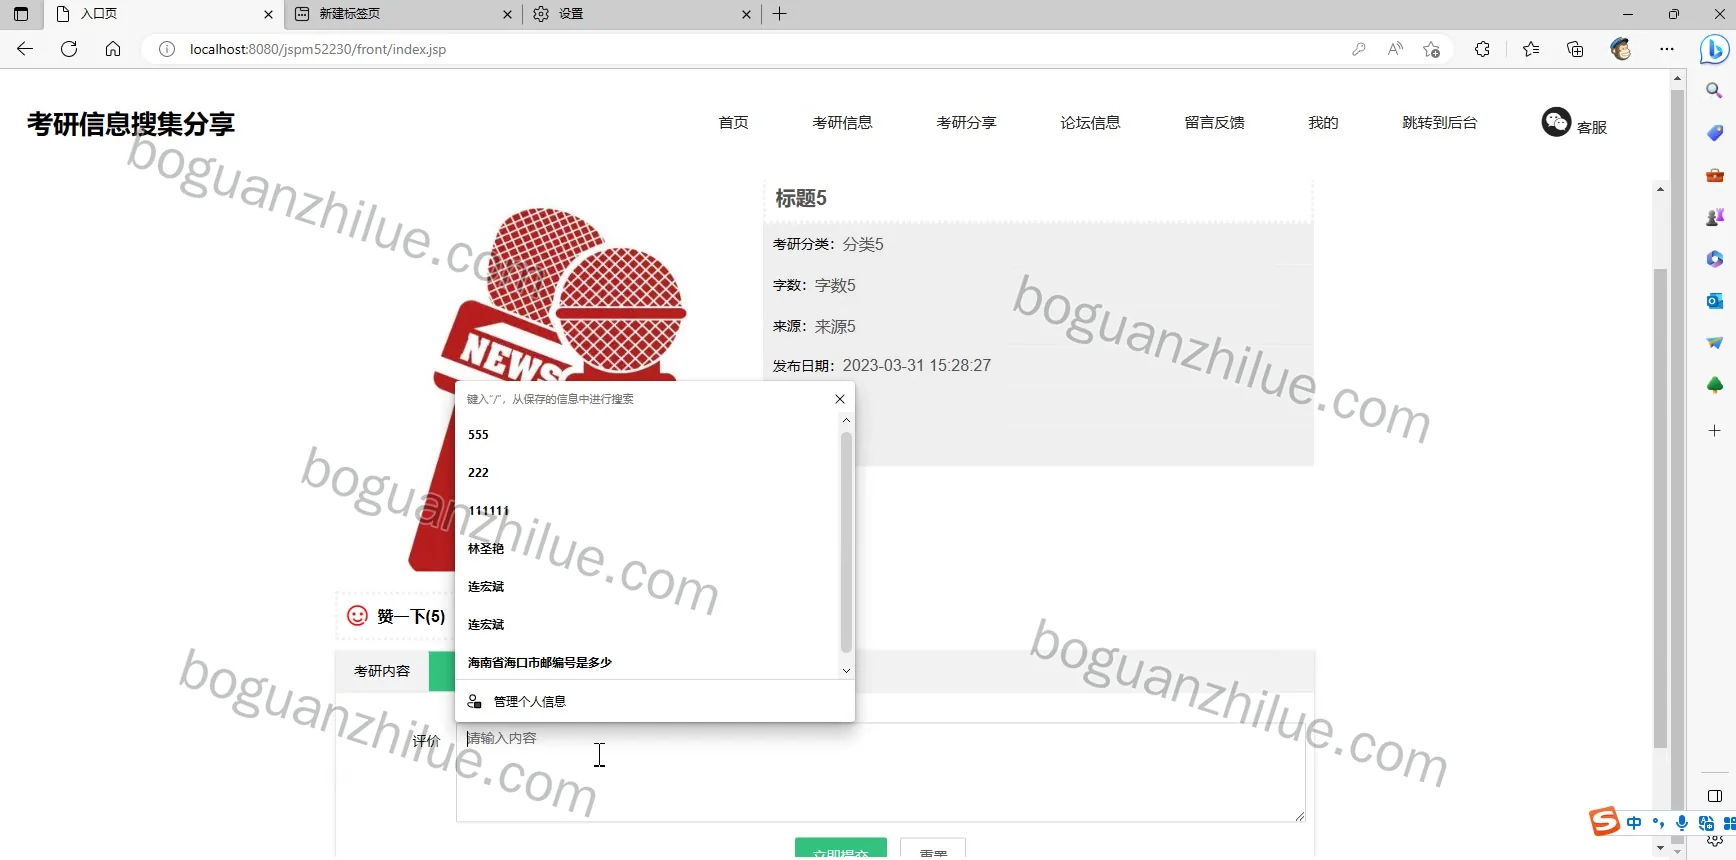1736x860 pixels.
Task: Open the 我的 menu item
Action: tap(1323, 123)
